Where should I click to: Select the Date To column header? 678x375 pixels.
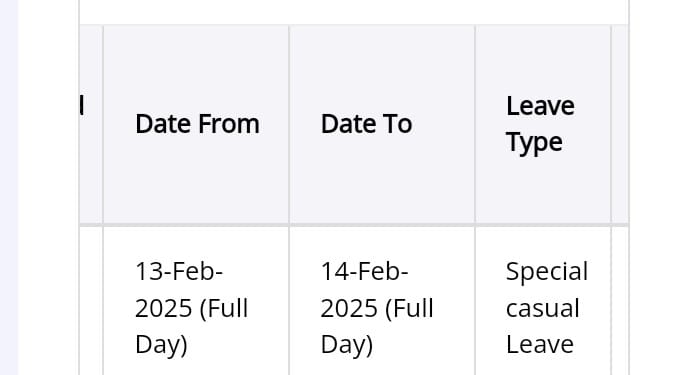382,125
